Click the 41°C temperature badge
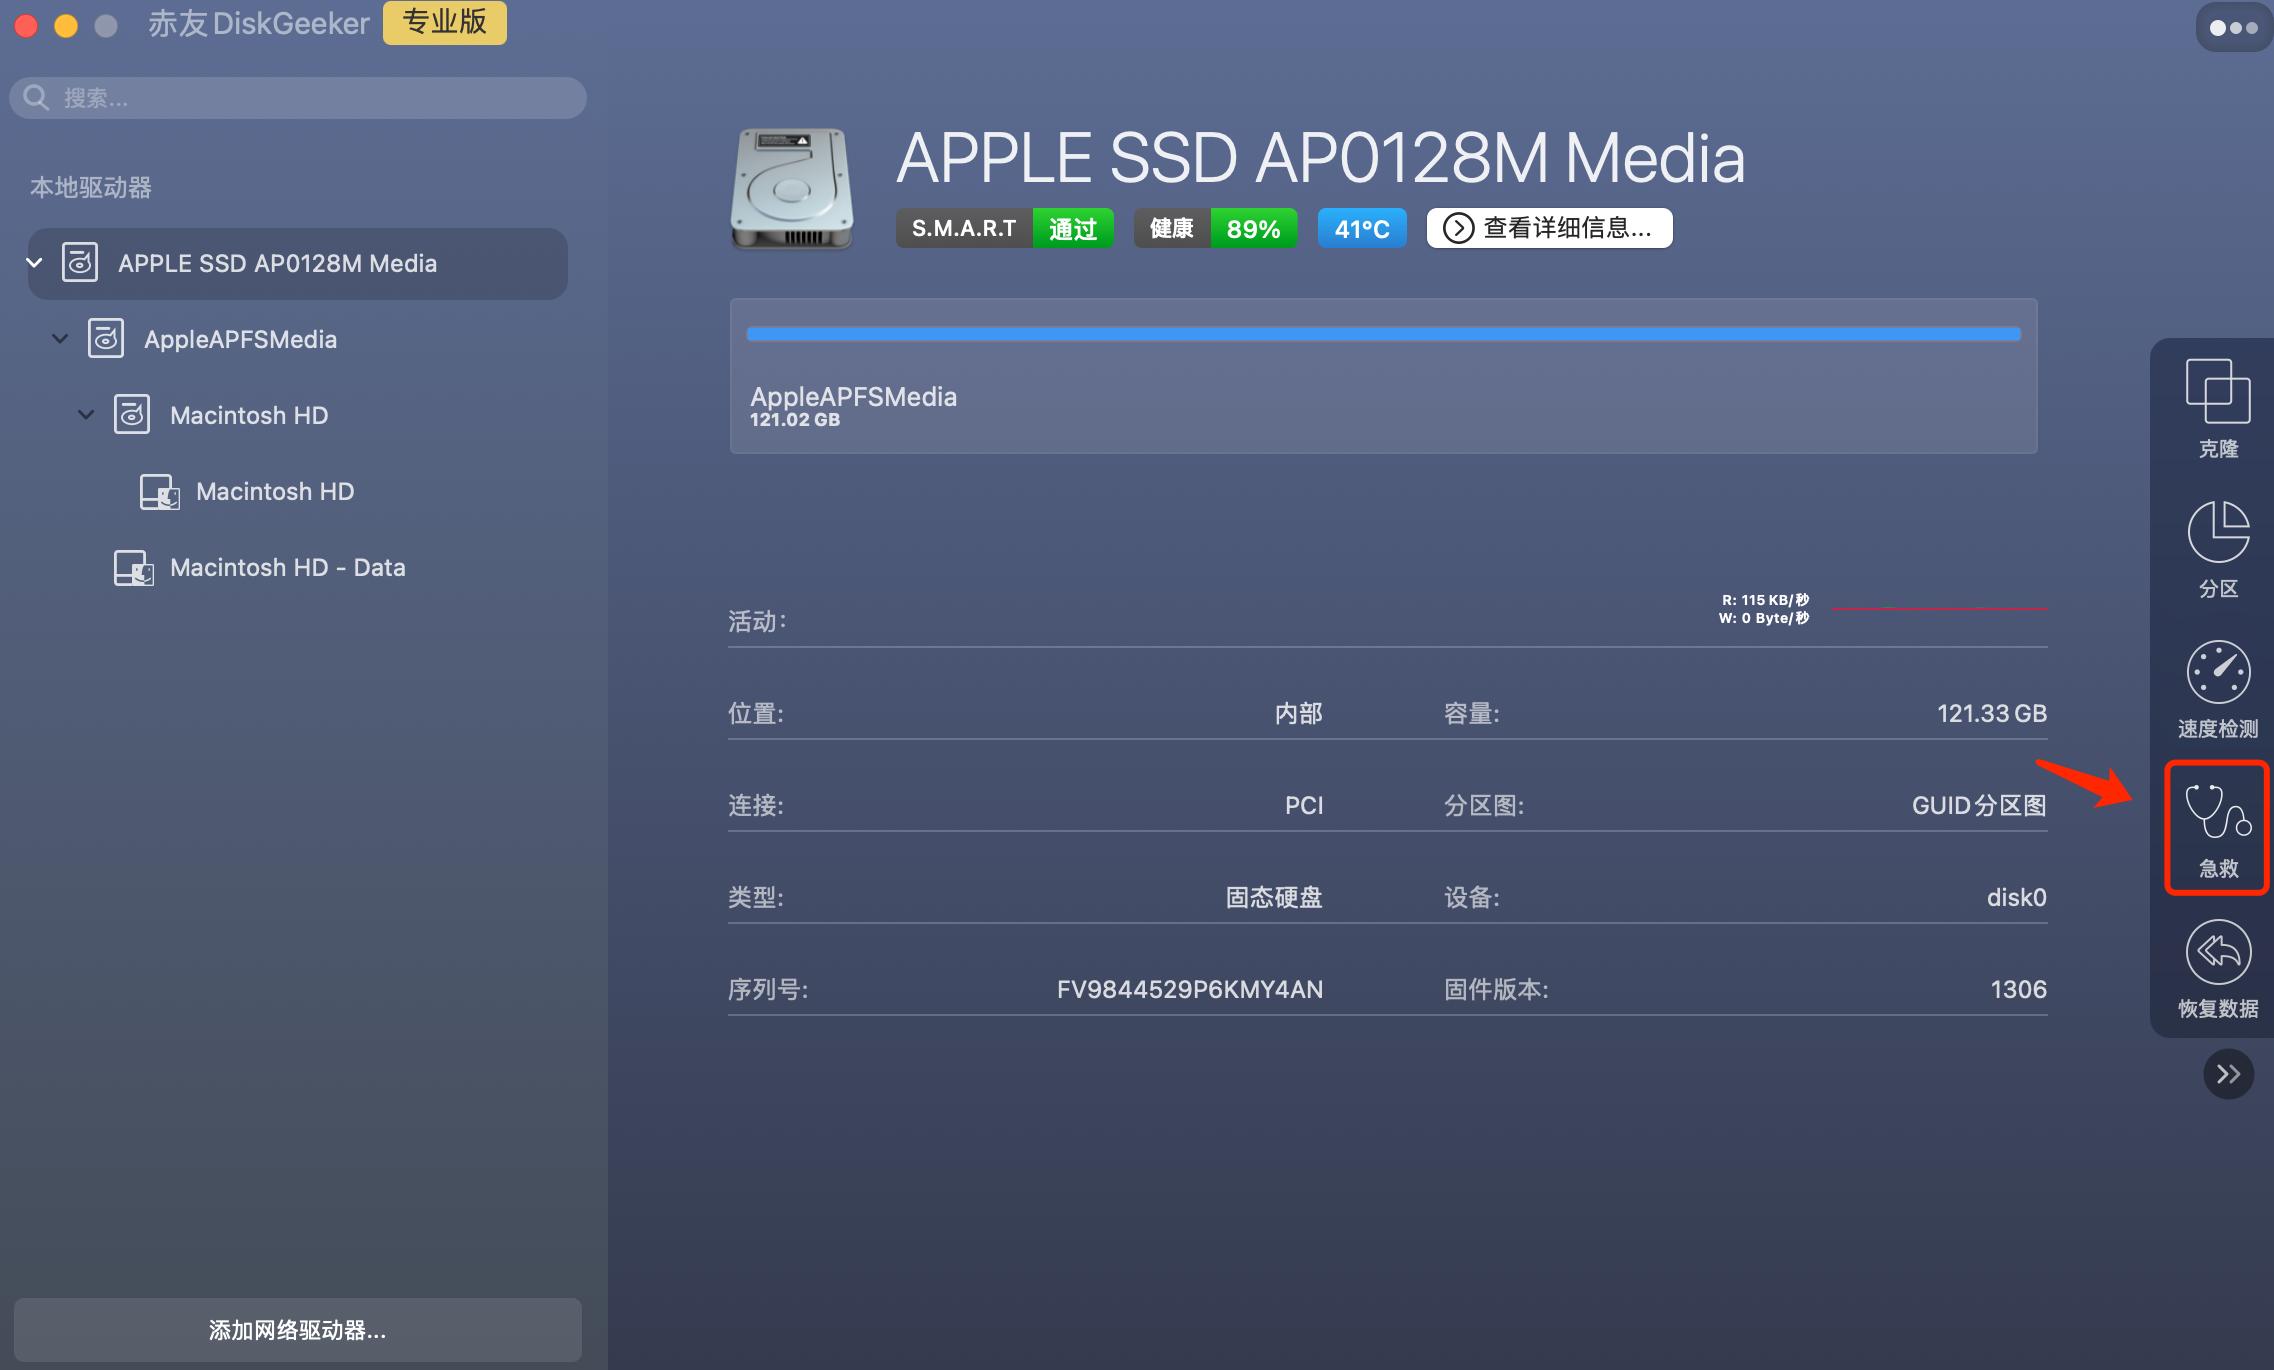 coord(1362,228)
